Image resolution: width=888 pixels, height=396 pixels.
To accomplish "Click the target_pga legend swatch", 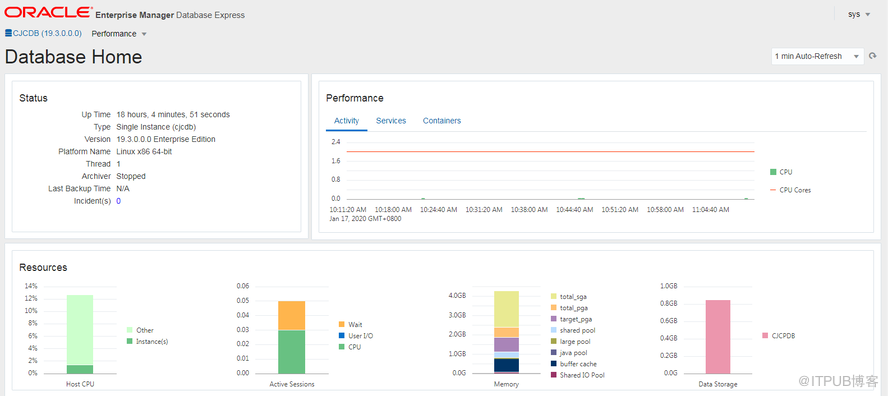I will (x=553, y=319).
